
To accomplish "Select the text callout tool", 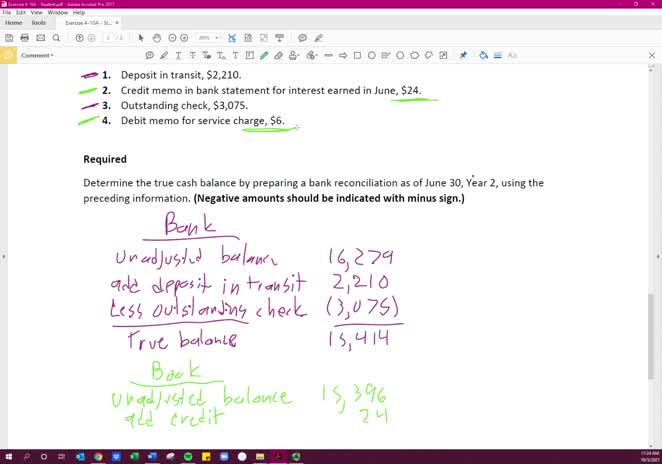I will point(385,55).
